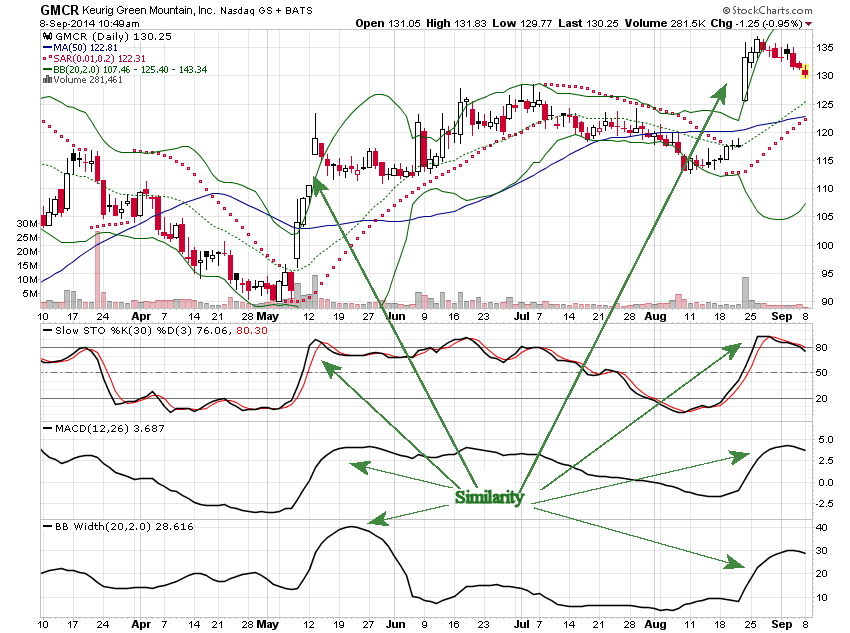Screen dimensions: 850x633
Task: Click the High 131.83 value
Action: [456, 23]
